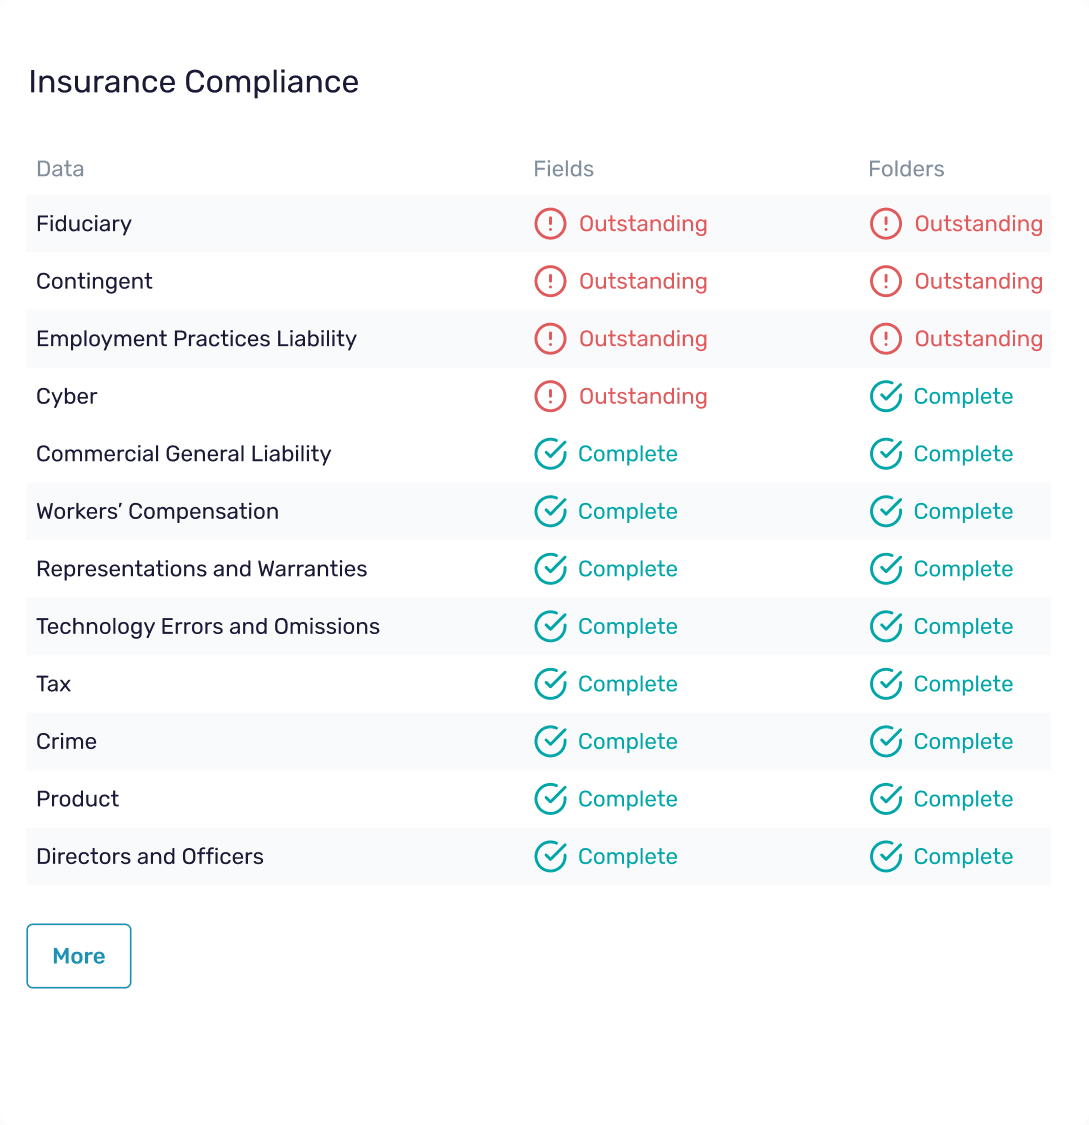Select the Commercial General Liability row label

pyautogui.click(x=183, y=454)
